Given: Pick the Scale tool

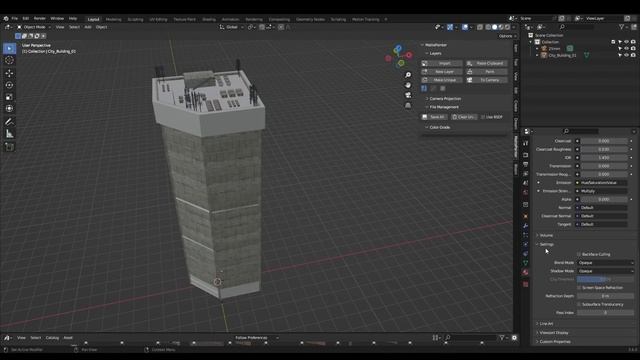Looking at the screenshot, I should pos(9,97).
